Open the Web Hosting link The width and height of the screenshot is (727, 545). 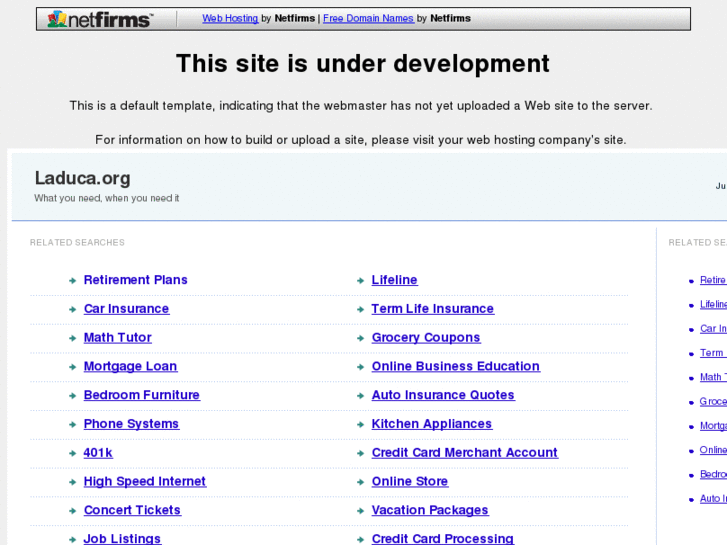pyautogui.click(x=230, y=19)
